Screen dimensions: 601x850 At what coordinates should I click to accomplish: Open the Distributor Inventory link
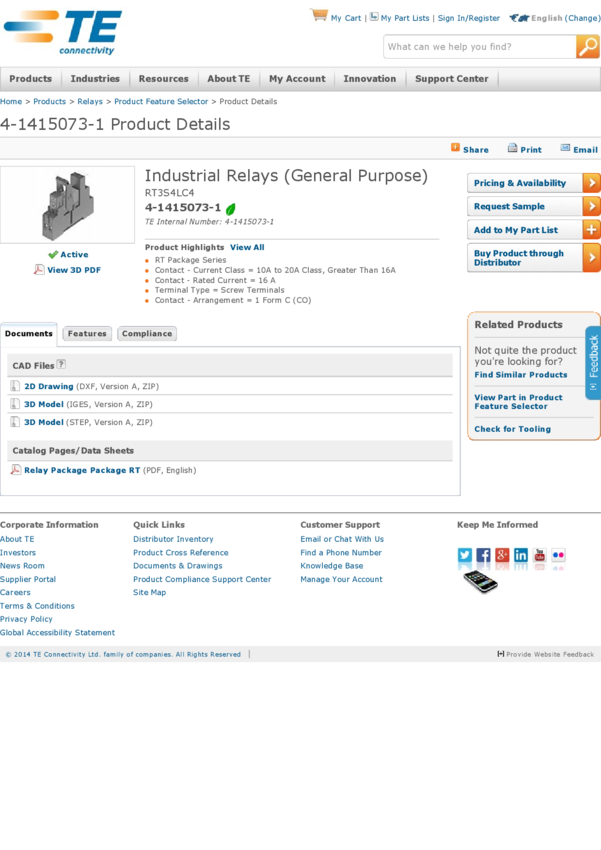(173, 539)
